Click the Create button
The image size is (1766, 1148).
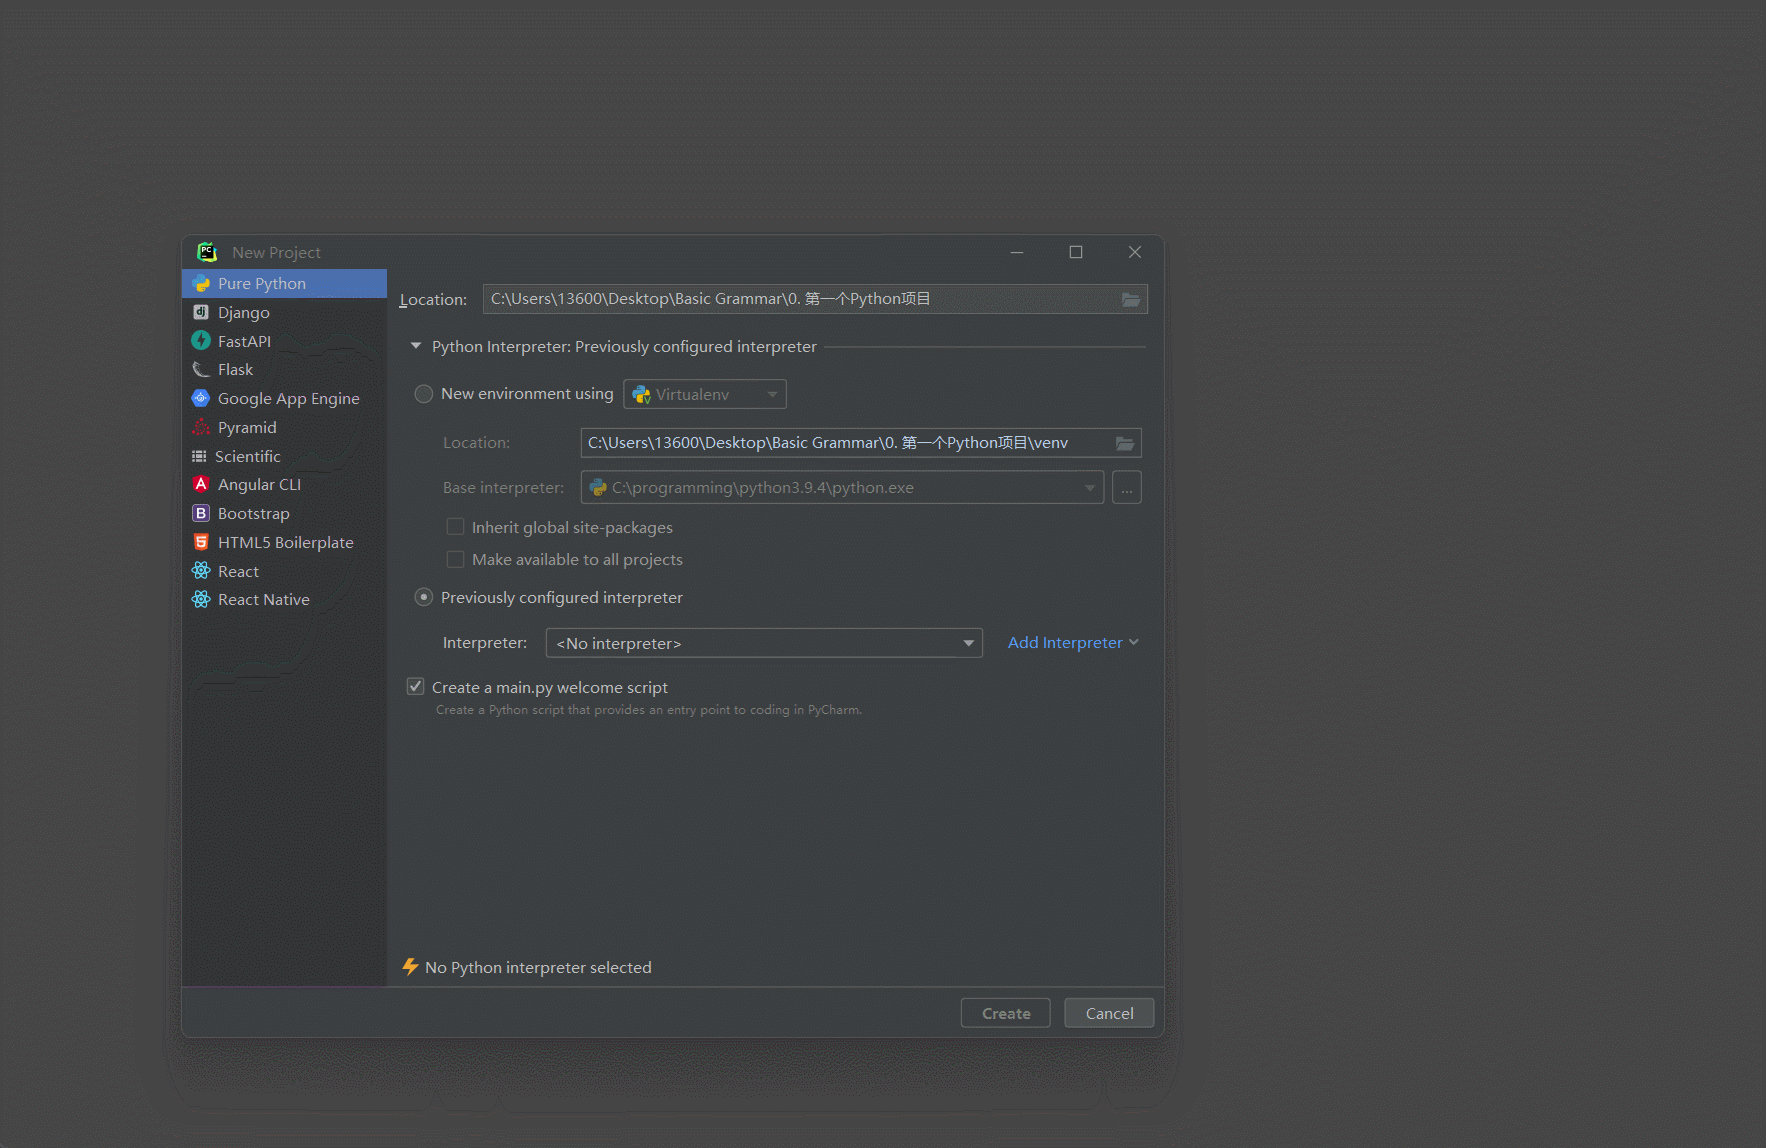pyautogui.click(x=1005, y=1013)
